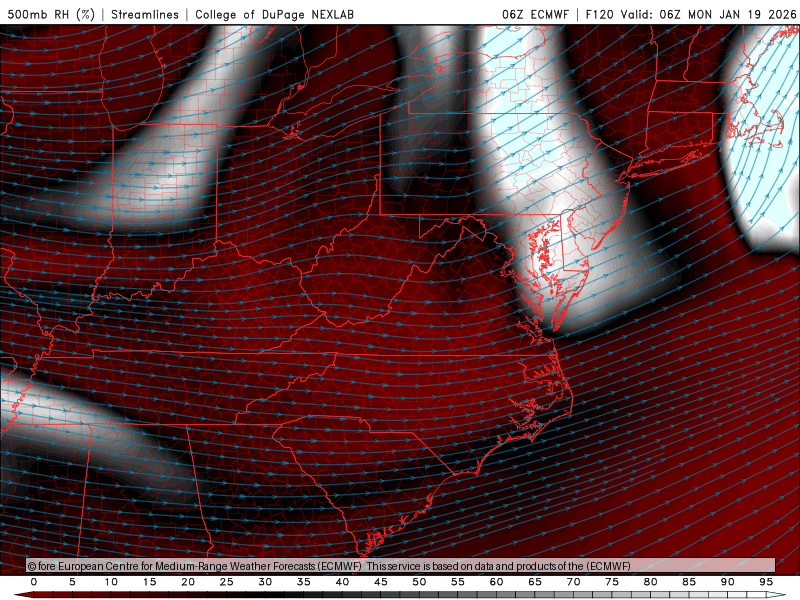800x600 pixels.
Task: Click the '95' value on the RH scale
Action: click(766, 582)
